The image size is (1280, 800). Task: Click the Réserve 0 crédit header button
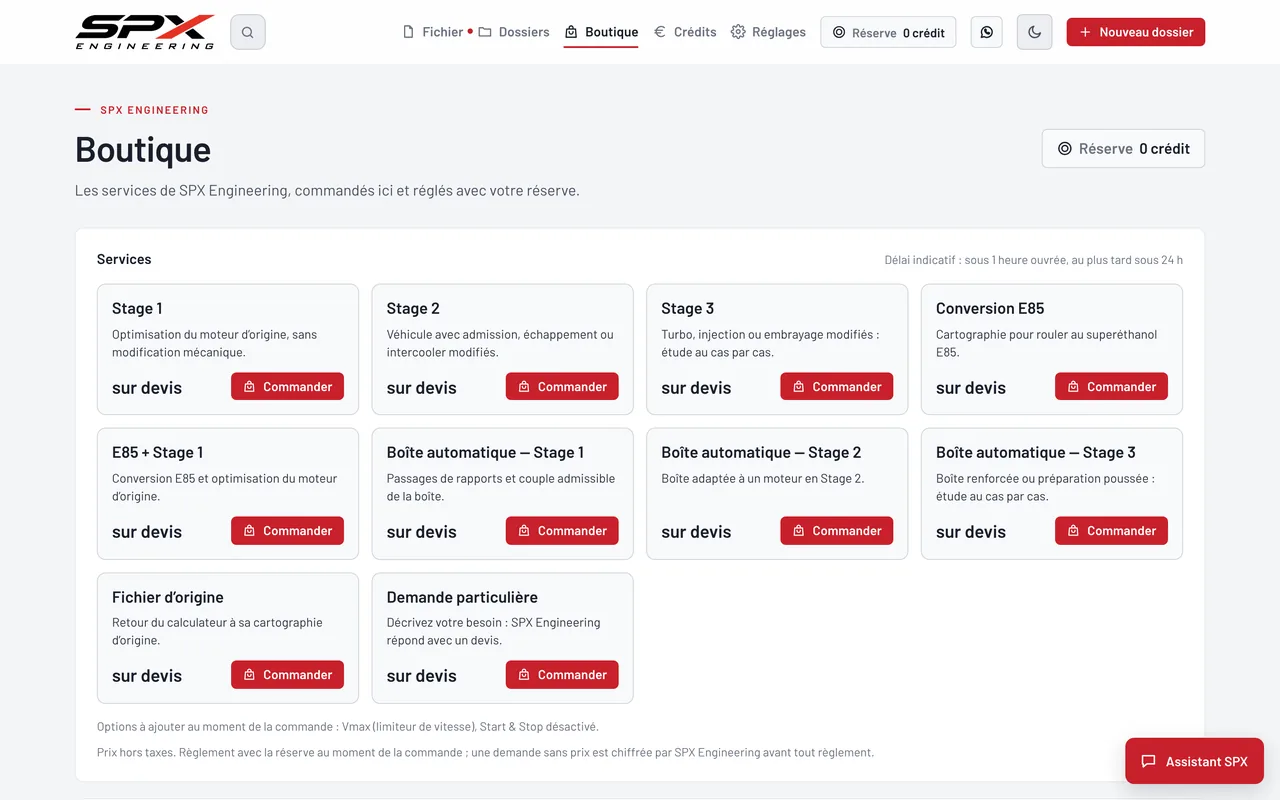(888, 32)
